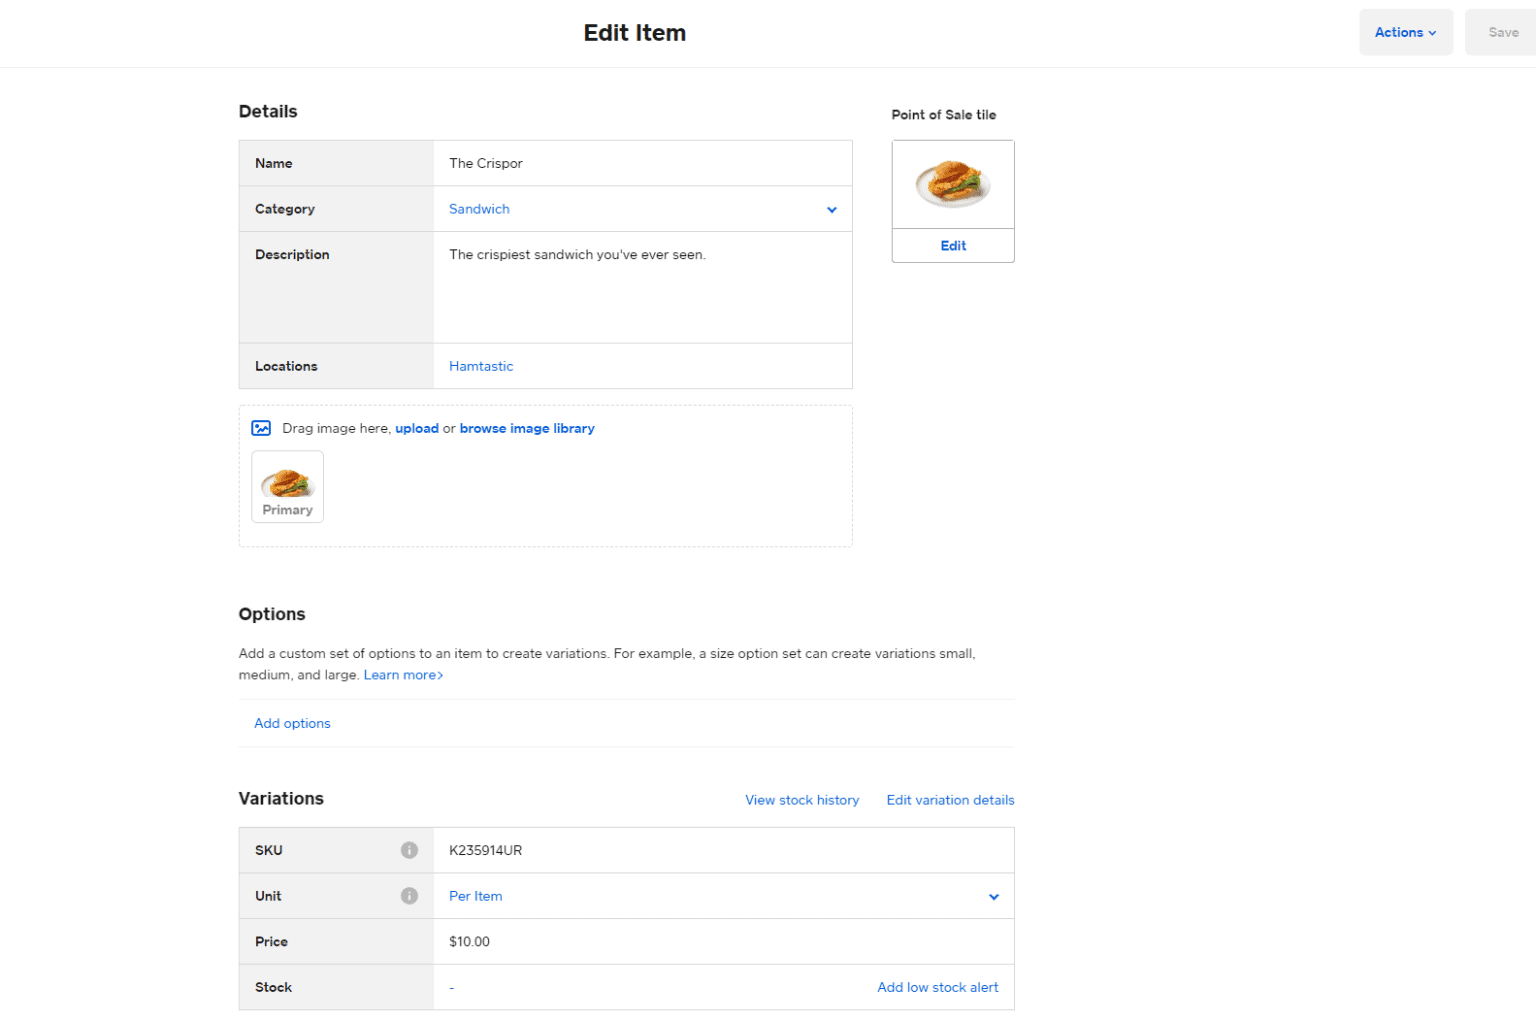Click the Name field containing The Crispor

(642, 162)
